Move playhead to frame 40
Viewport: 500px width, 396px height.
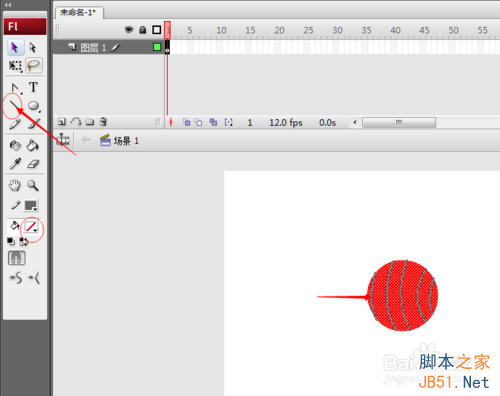click(x=395, y=30)
